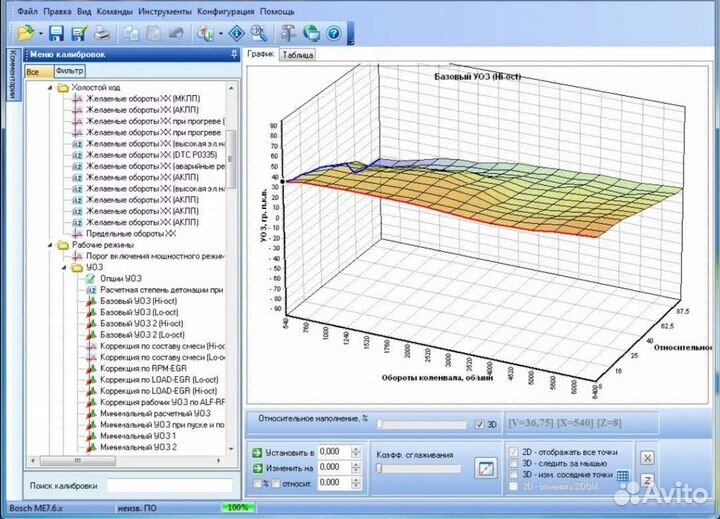The image size is (720, 519).
Task: Click the 'Коэфф. сглаживания' slider
Action: pos(418,468)
